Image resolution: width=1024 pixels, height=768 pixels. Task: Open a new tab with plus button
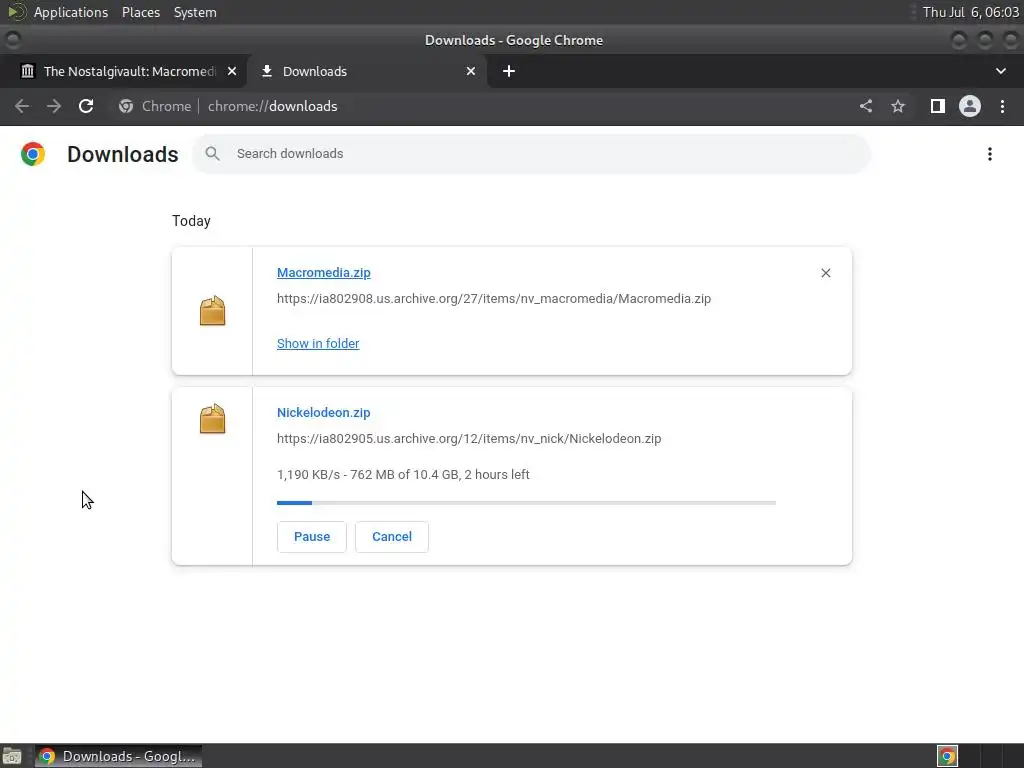509,71
